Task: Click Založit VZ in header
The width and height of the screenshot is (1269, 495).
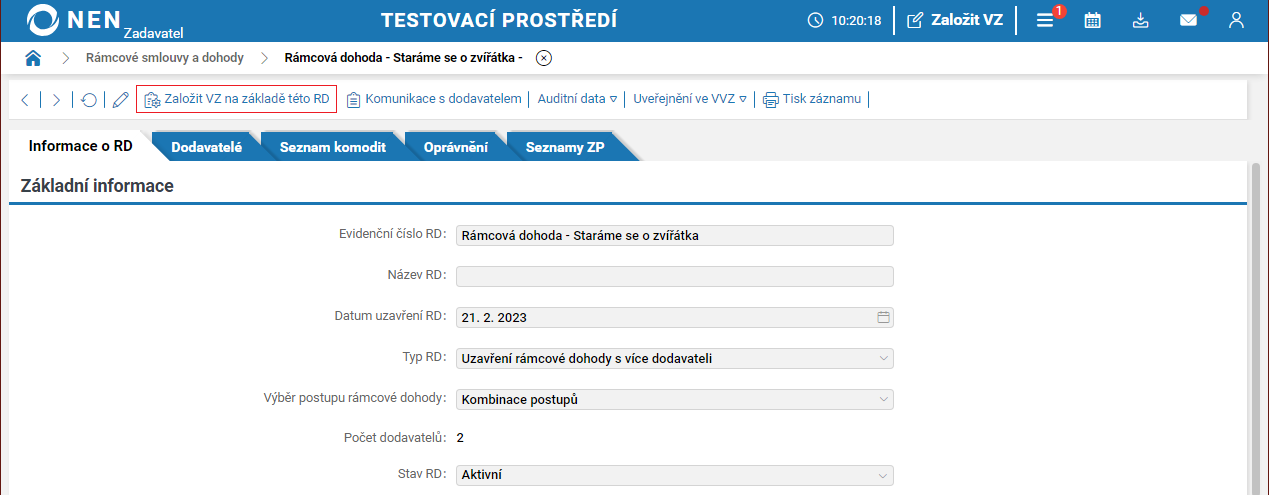Action: [x=954, y=20]
